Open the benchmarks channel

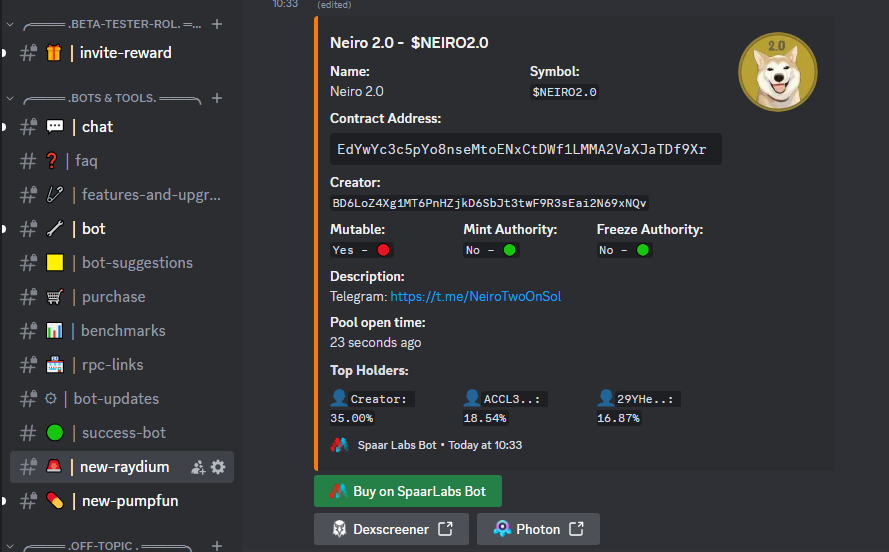(x=122, y=331)
